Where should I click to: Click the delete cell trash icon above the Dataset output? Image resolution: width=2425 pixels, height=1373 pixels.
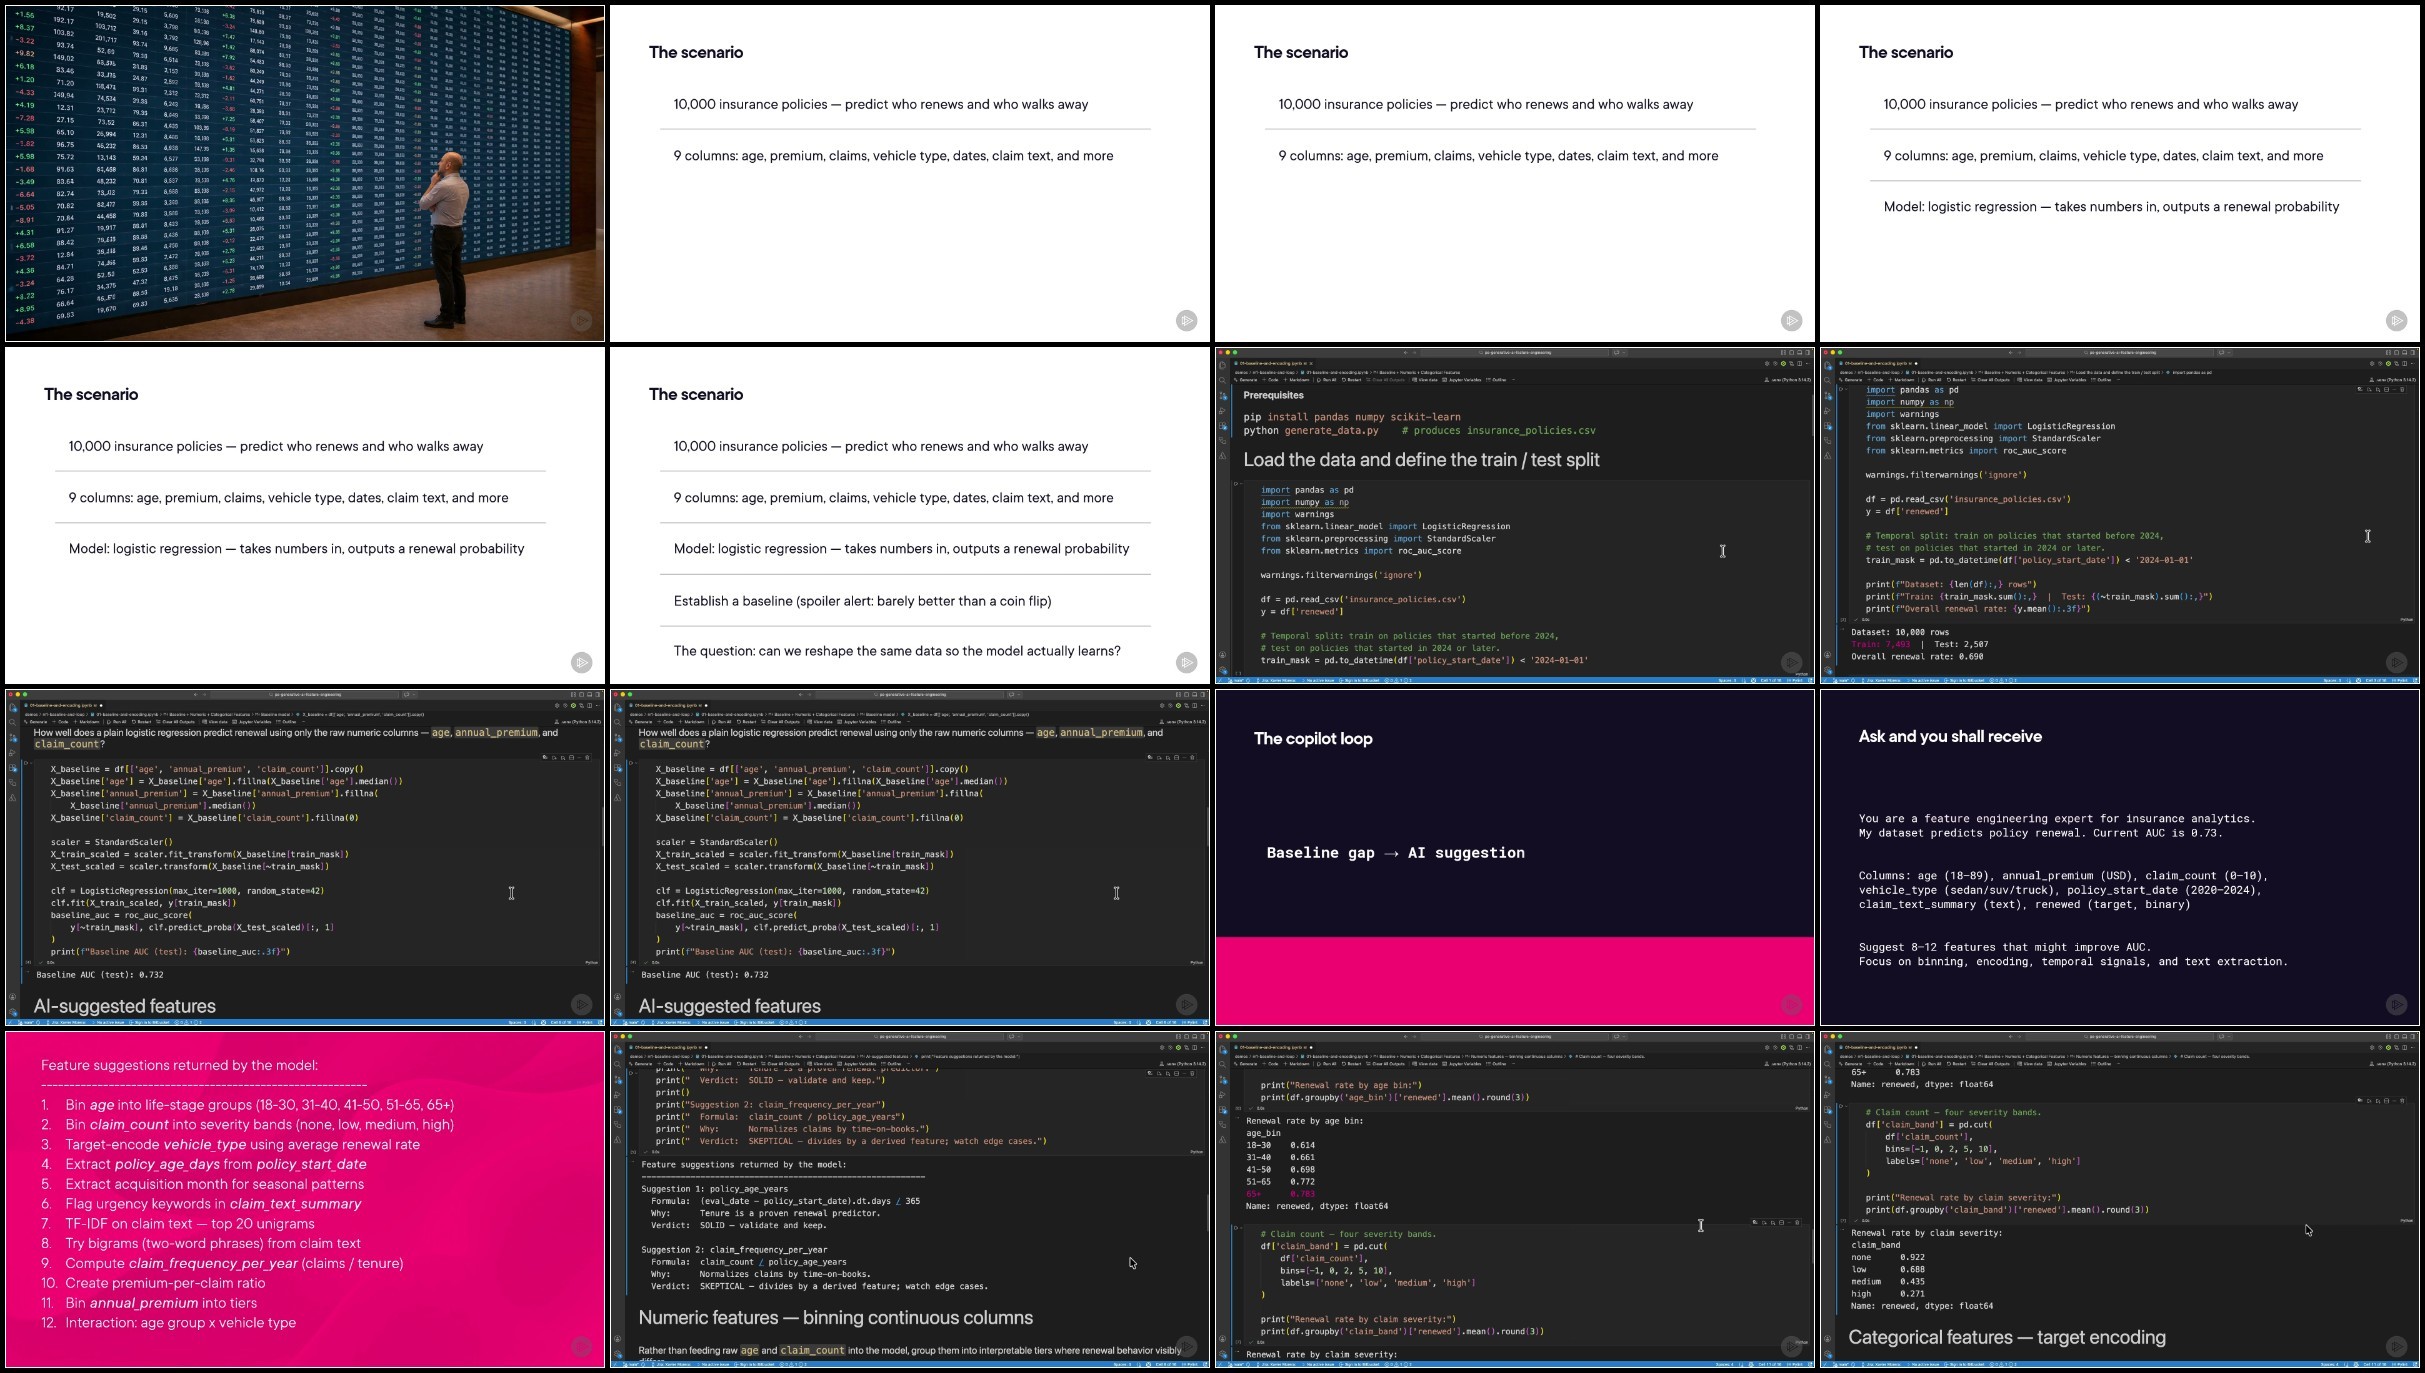[2402, 390]
